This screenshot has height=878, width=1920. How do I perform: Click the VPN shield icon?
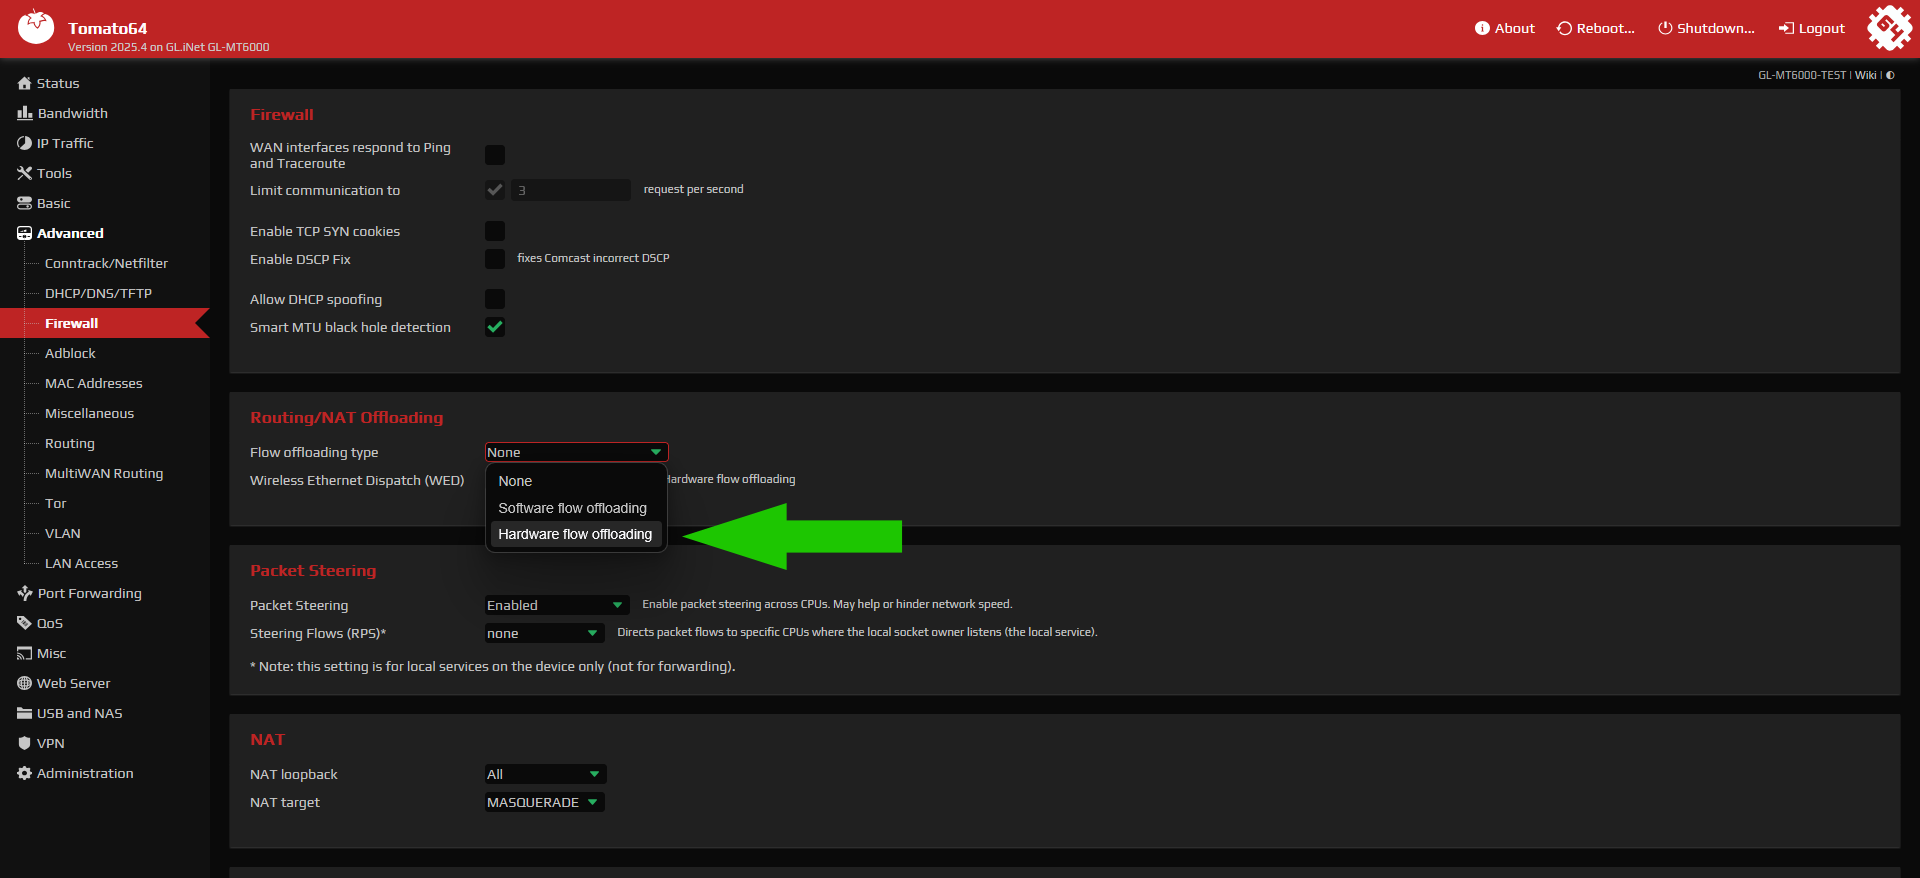tap(24, 743)
